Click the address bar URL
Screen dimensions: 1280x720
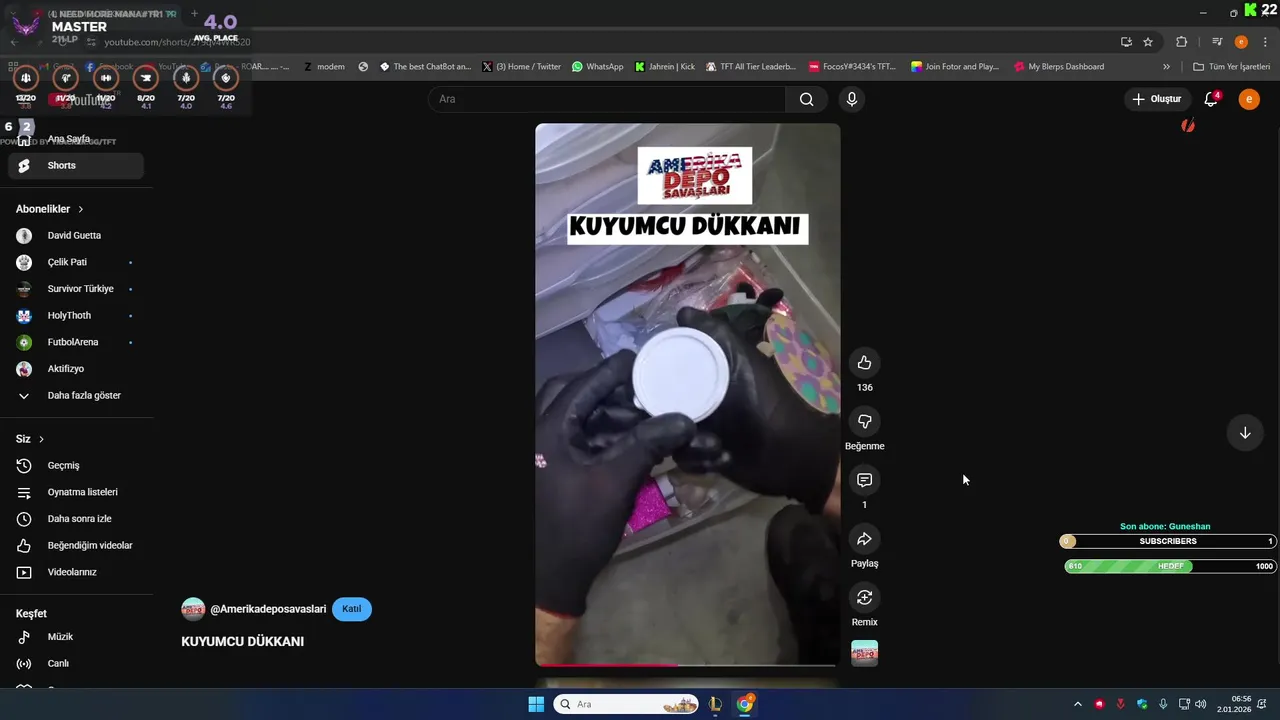pos(177,42)
